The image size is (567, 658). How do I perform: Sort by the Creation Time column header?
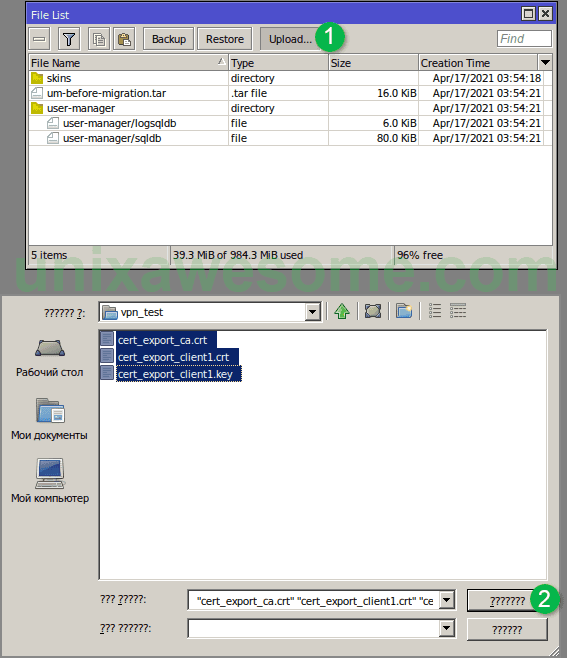click(478, 63)
